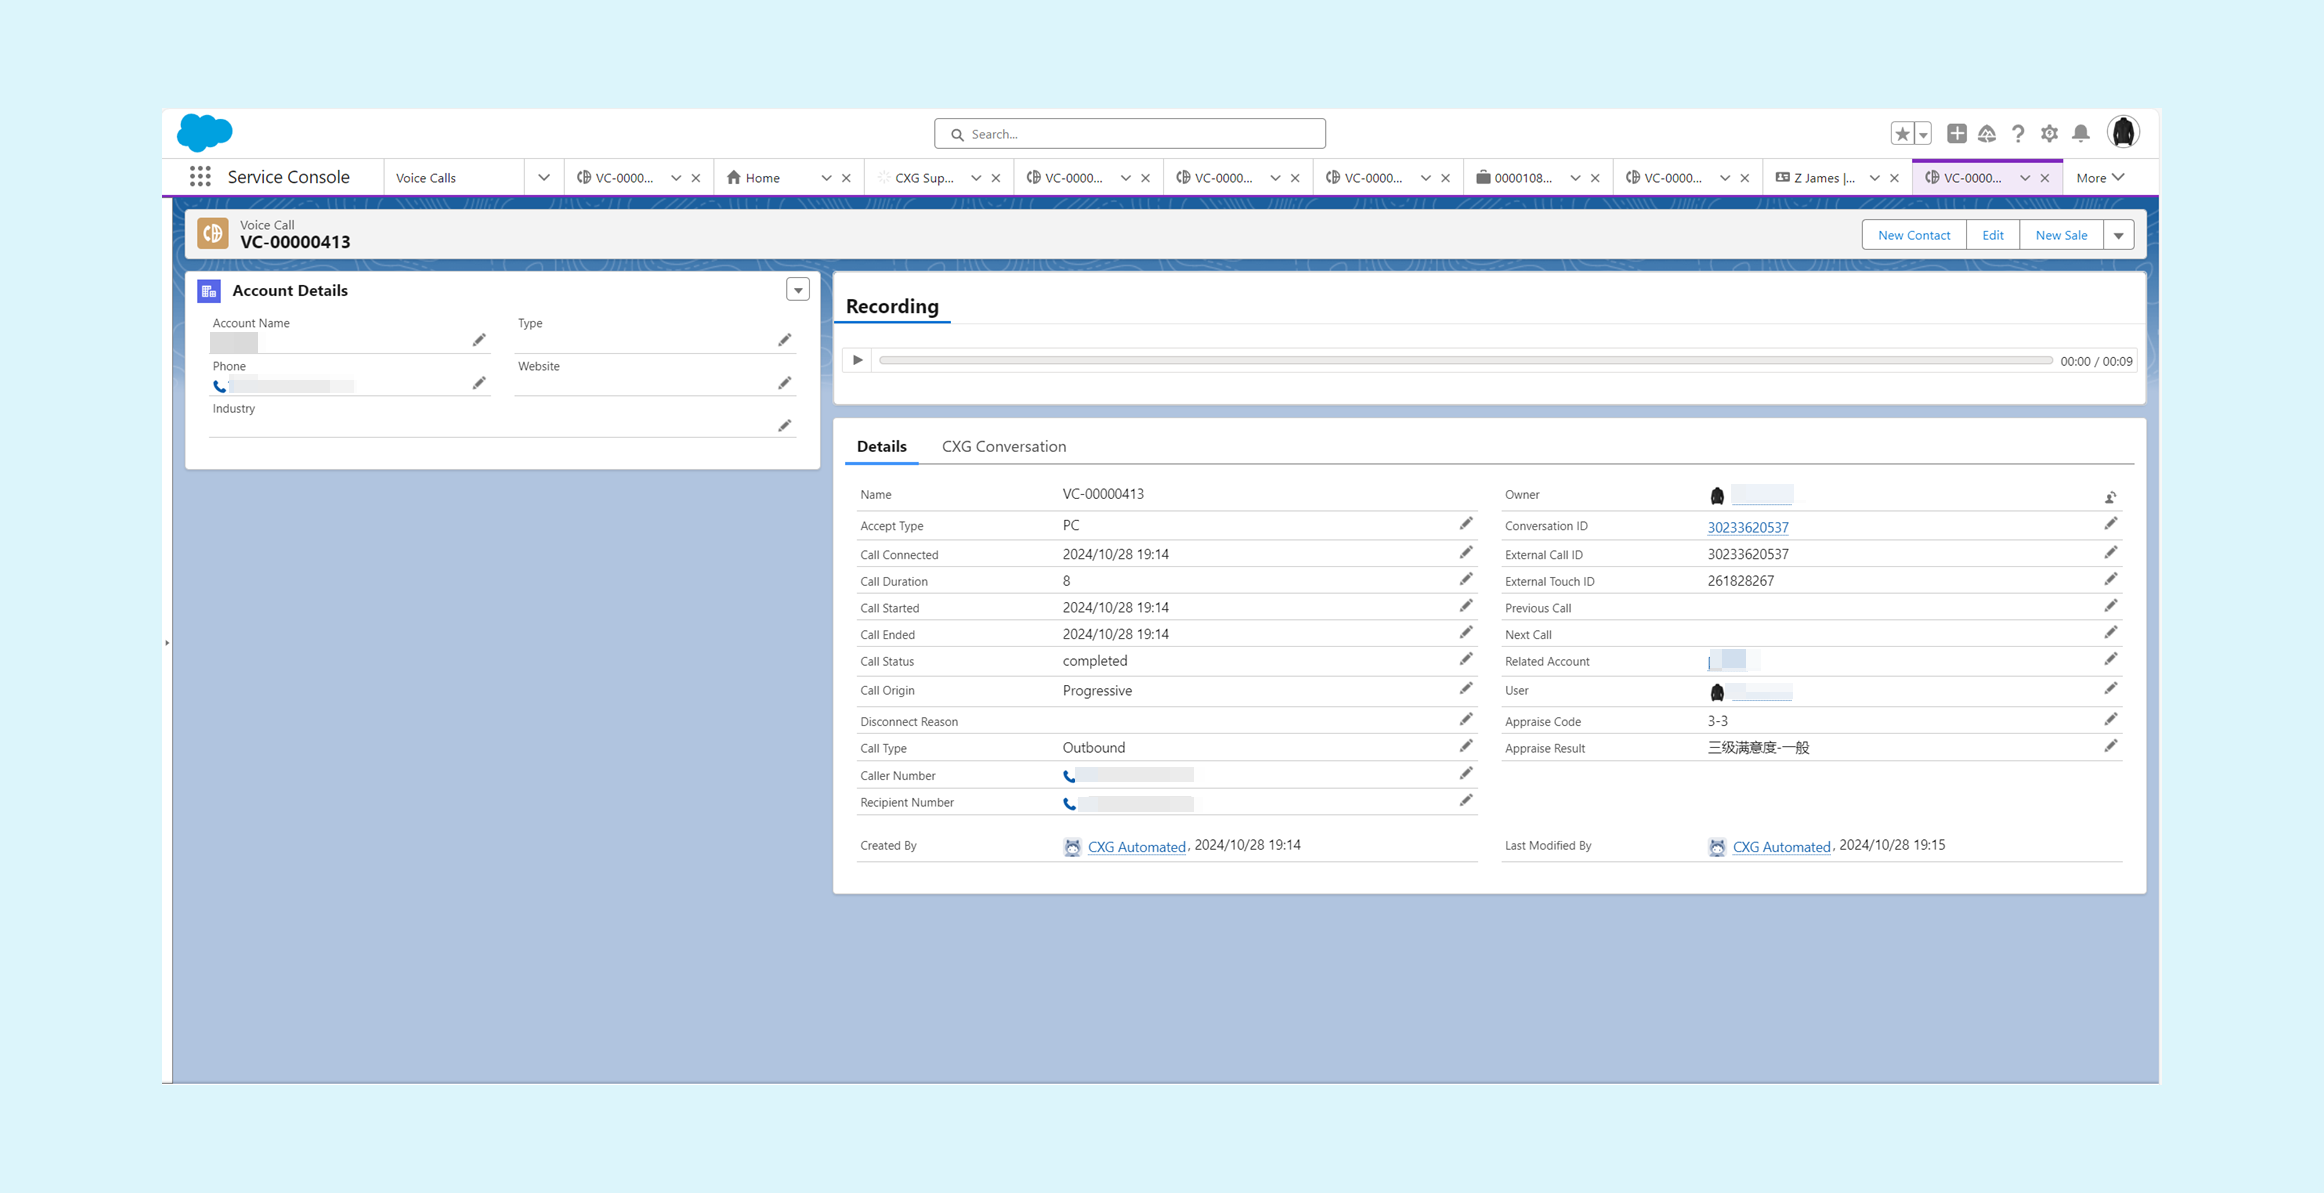Edit the Recipient Number field pencil
Viewport: 2324px width, 1193px height.
tap(1466, 800)
